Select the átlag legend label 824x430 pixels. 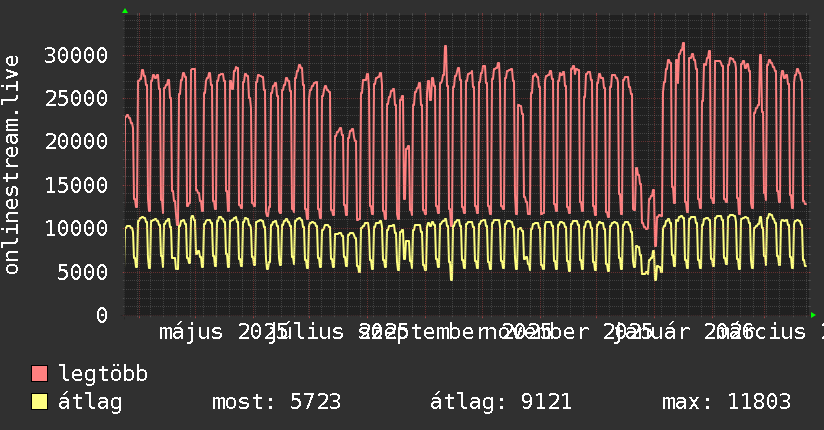coord(90,402)
